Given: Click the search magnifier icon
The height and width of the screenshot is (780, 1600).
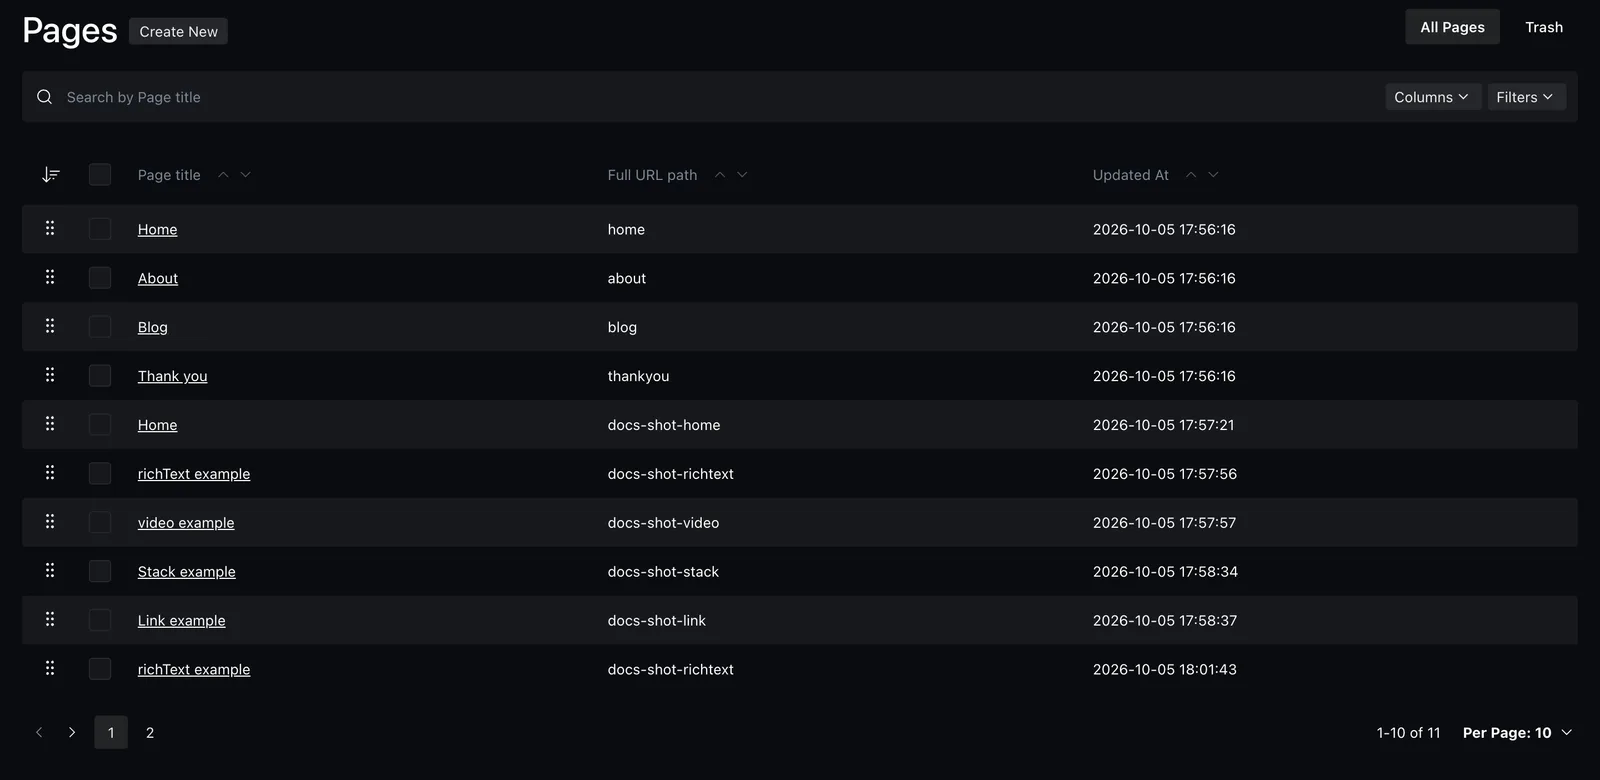Looking at the screenshot, I should [x=44, y=97].
